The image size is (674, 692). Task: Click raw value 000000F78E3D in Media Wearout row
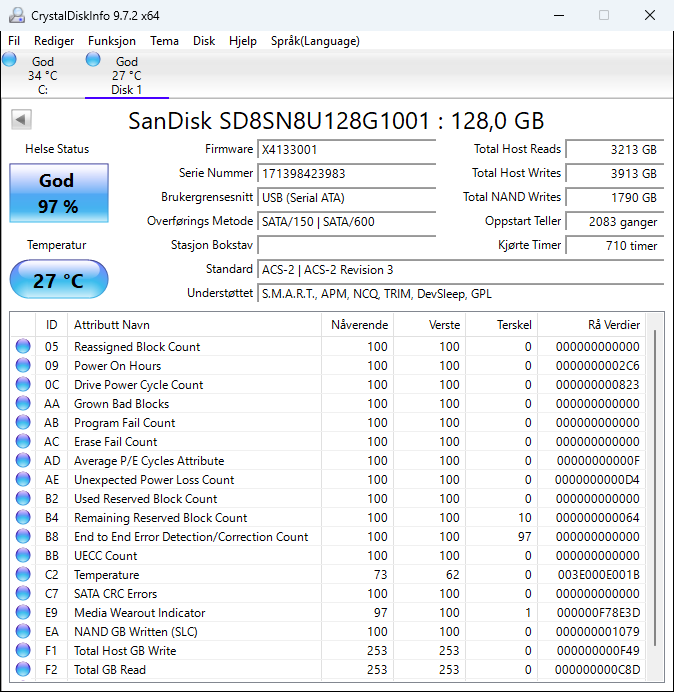(x=598, y=613)
